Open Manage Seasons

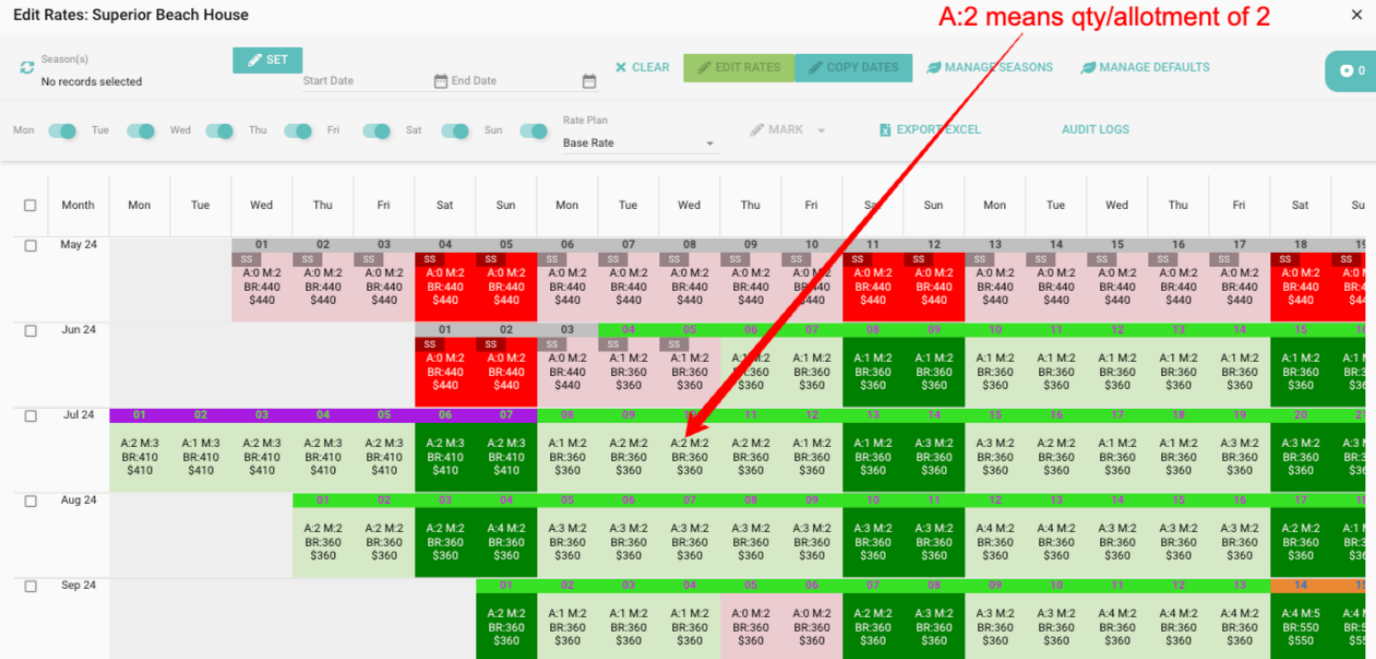989,67
